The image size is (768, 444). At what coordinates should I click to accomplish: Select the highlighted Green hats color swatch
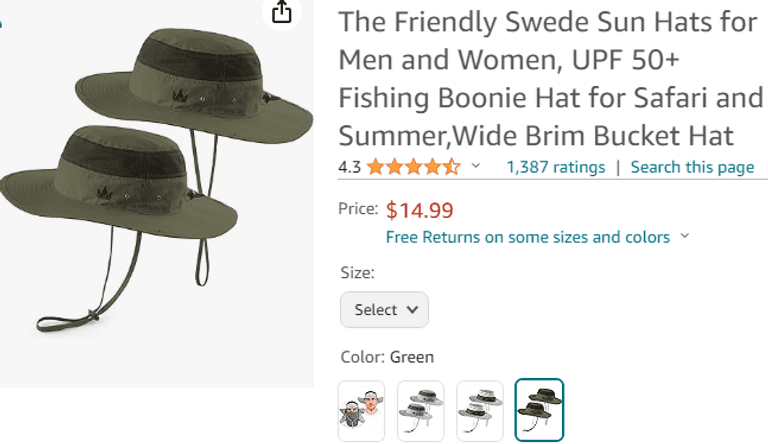(539, 410)
